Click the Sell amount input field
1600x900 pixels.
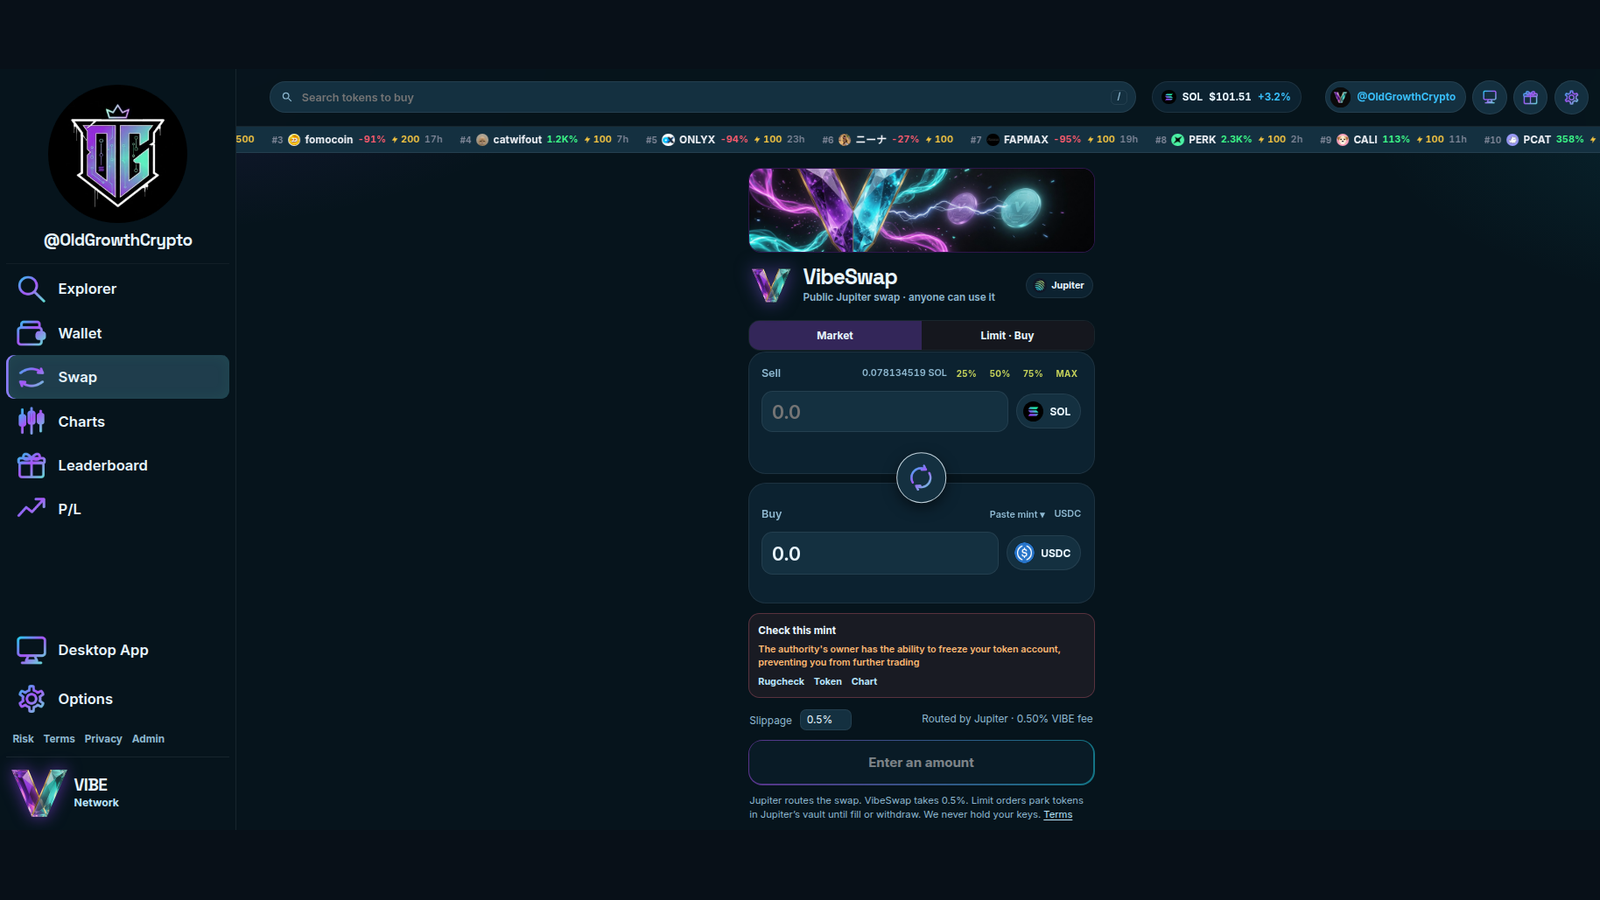[884, 412]
